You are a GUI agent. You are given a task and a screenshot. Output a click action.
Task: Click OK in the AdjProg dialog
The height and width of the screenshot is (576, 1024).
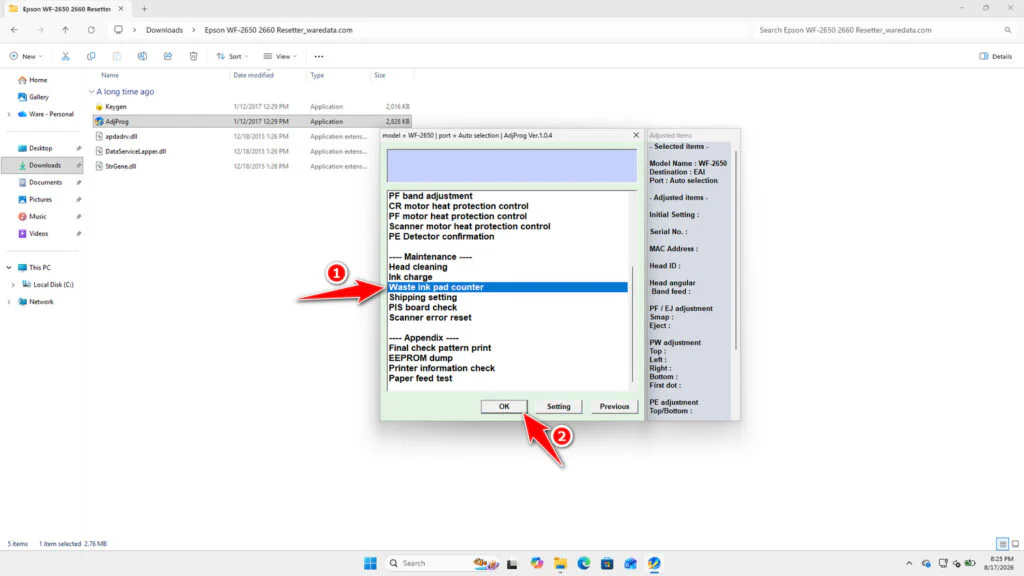click(504, 406)
